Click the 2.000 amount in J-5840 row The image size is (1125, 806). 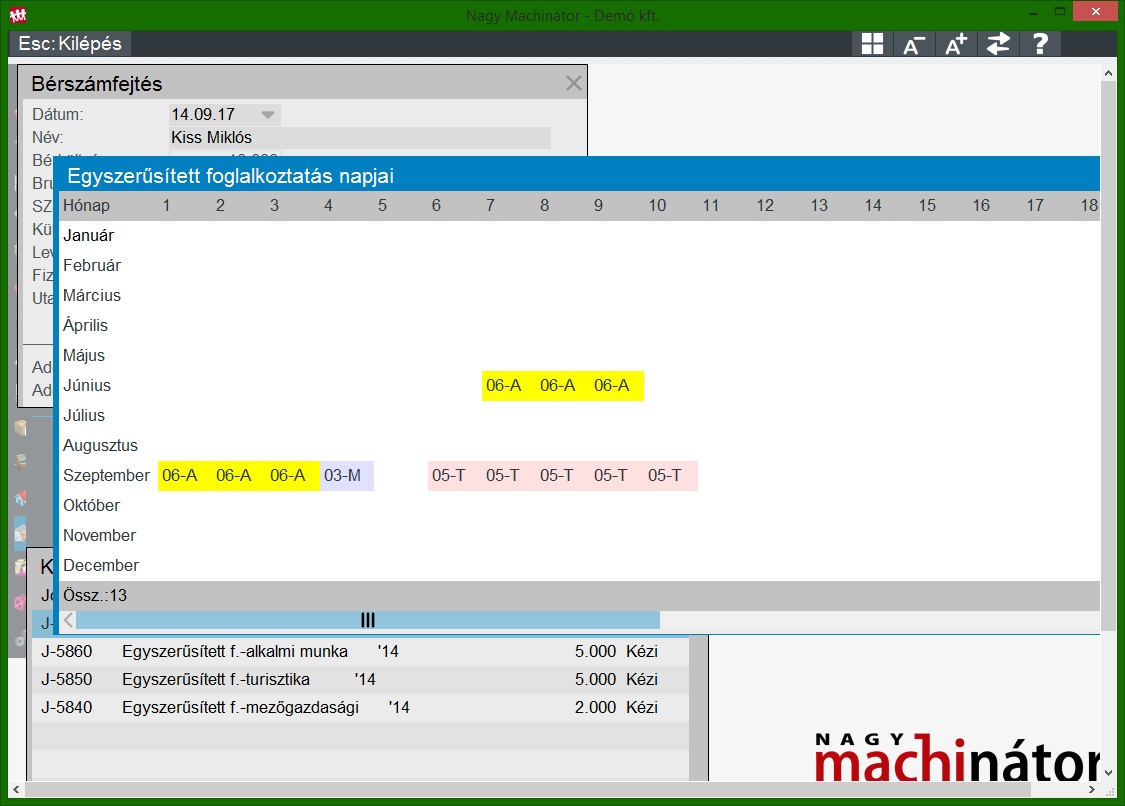[596, 708]
